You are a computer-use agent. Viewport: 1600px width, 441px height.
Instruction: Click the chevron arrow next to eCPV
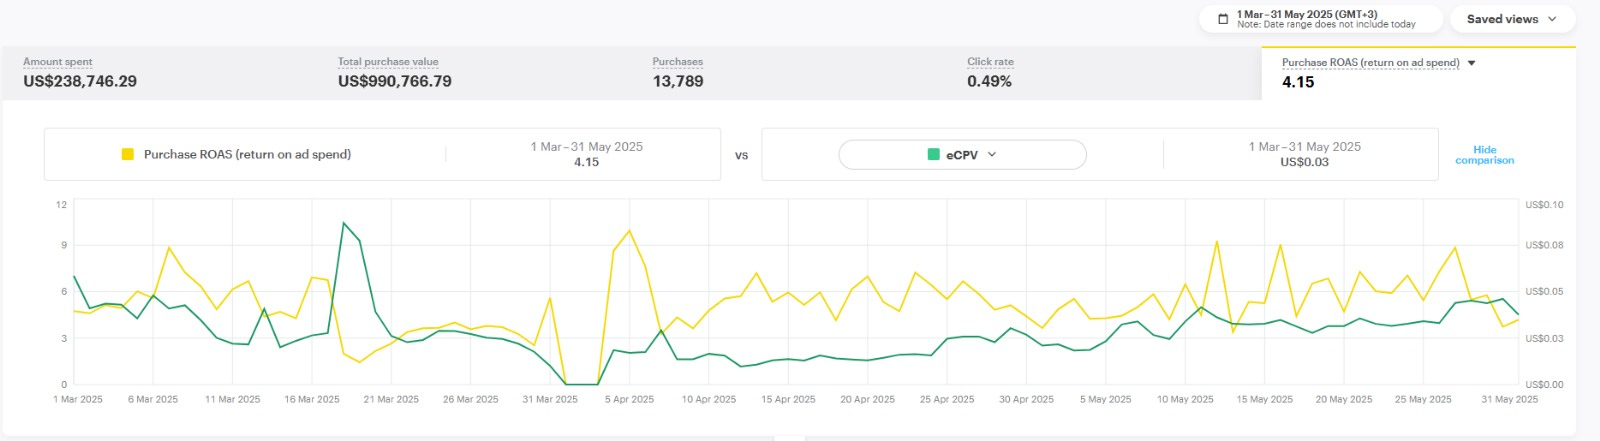(x=992, y=155)
